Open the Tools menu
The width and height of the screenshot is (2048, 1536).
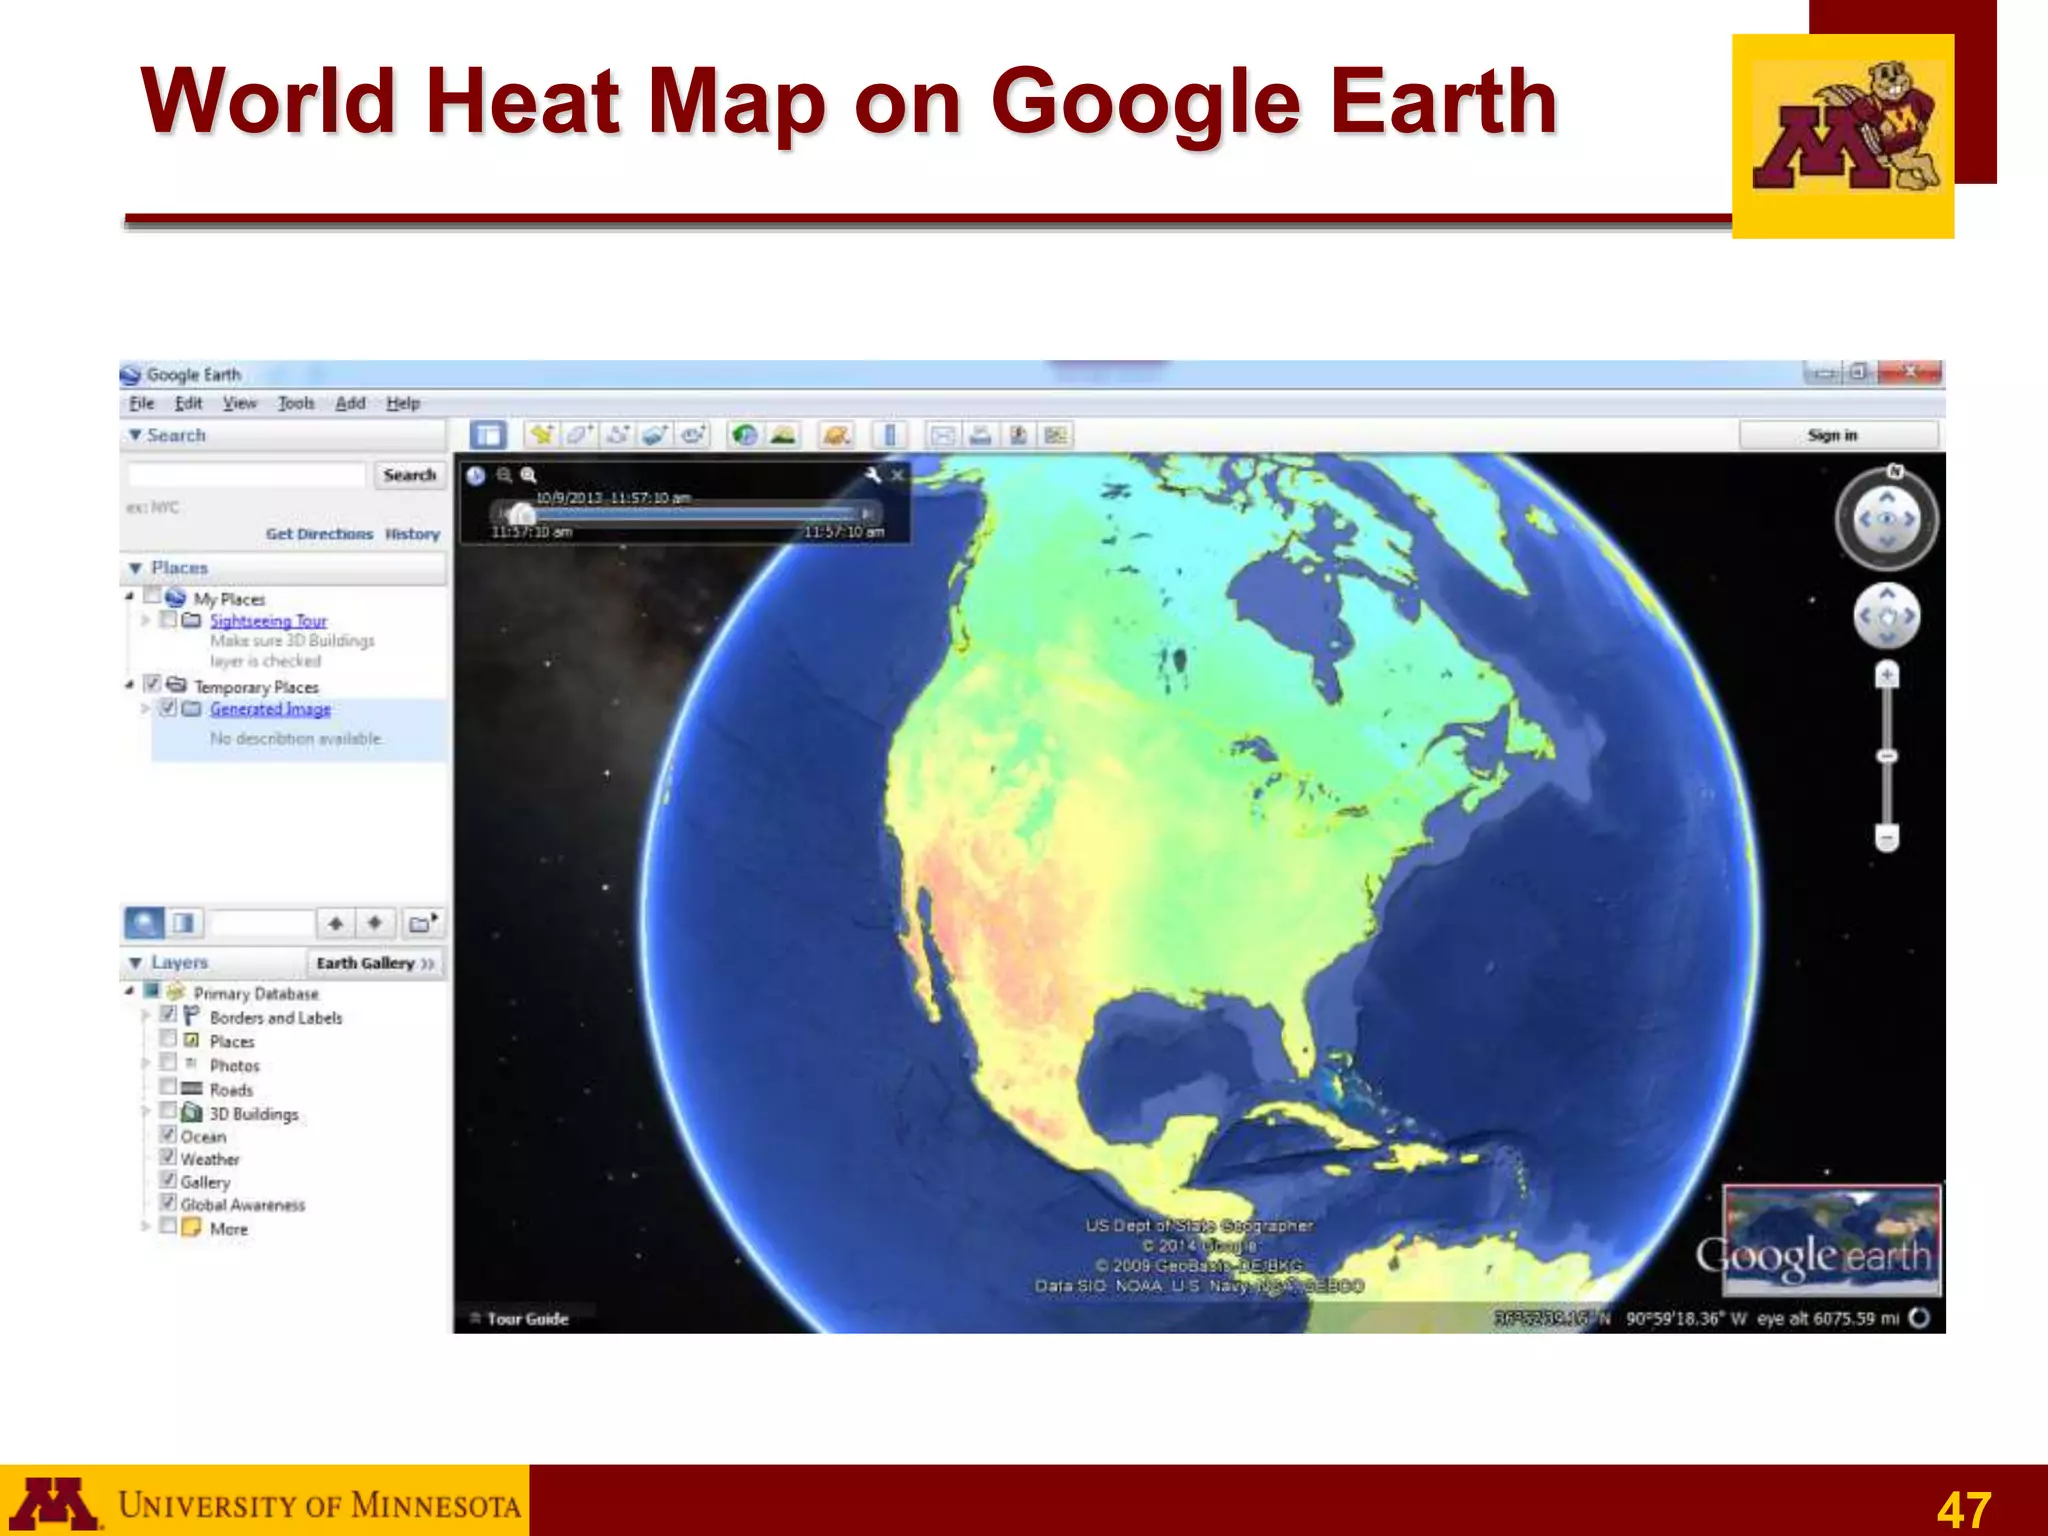296,403
